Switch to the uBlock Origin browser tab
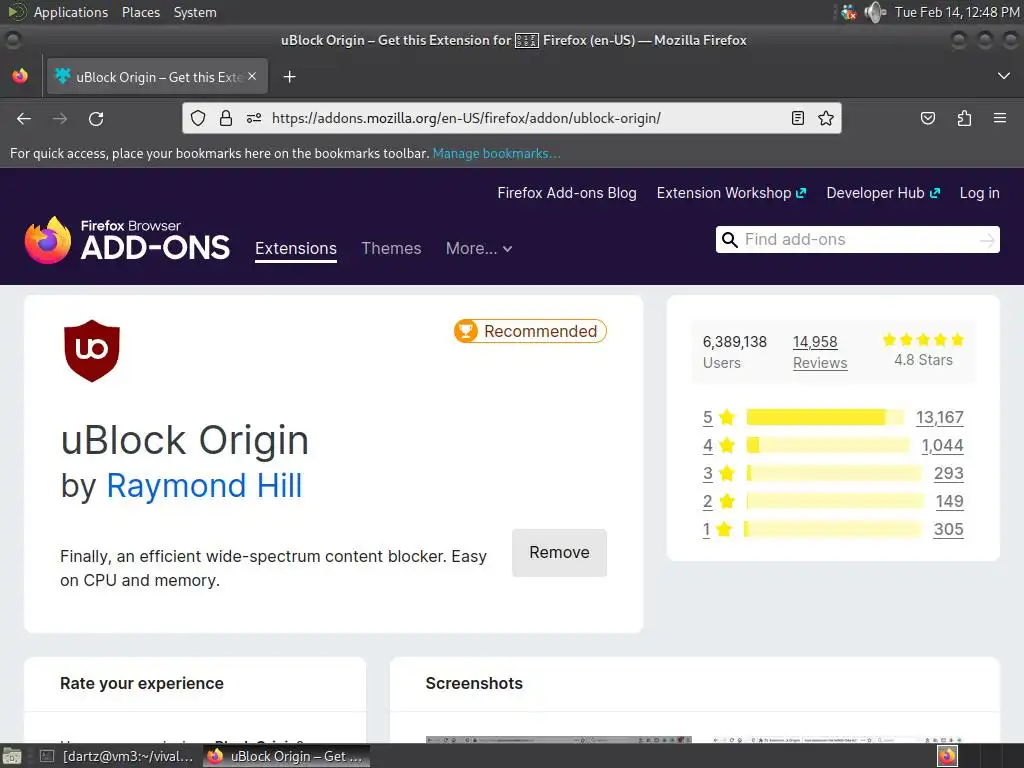The height and width of the screenshot is (768, 1024). (157, 77)
